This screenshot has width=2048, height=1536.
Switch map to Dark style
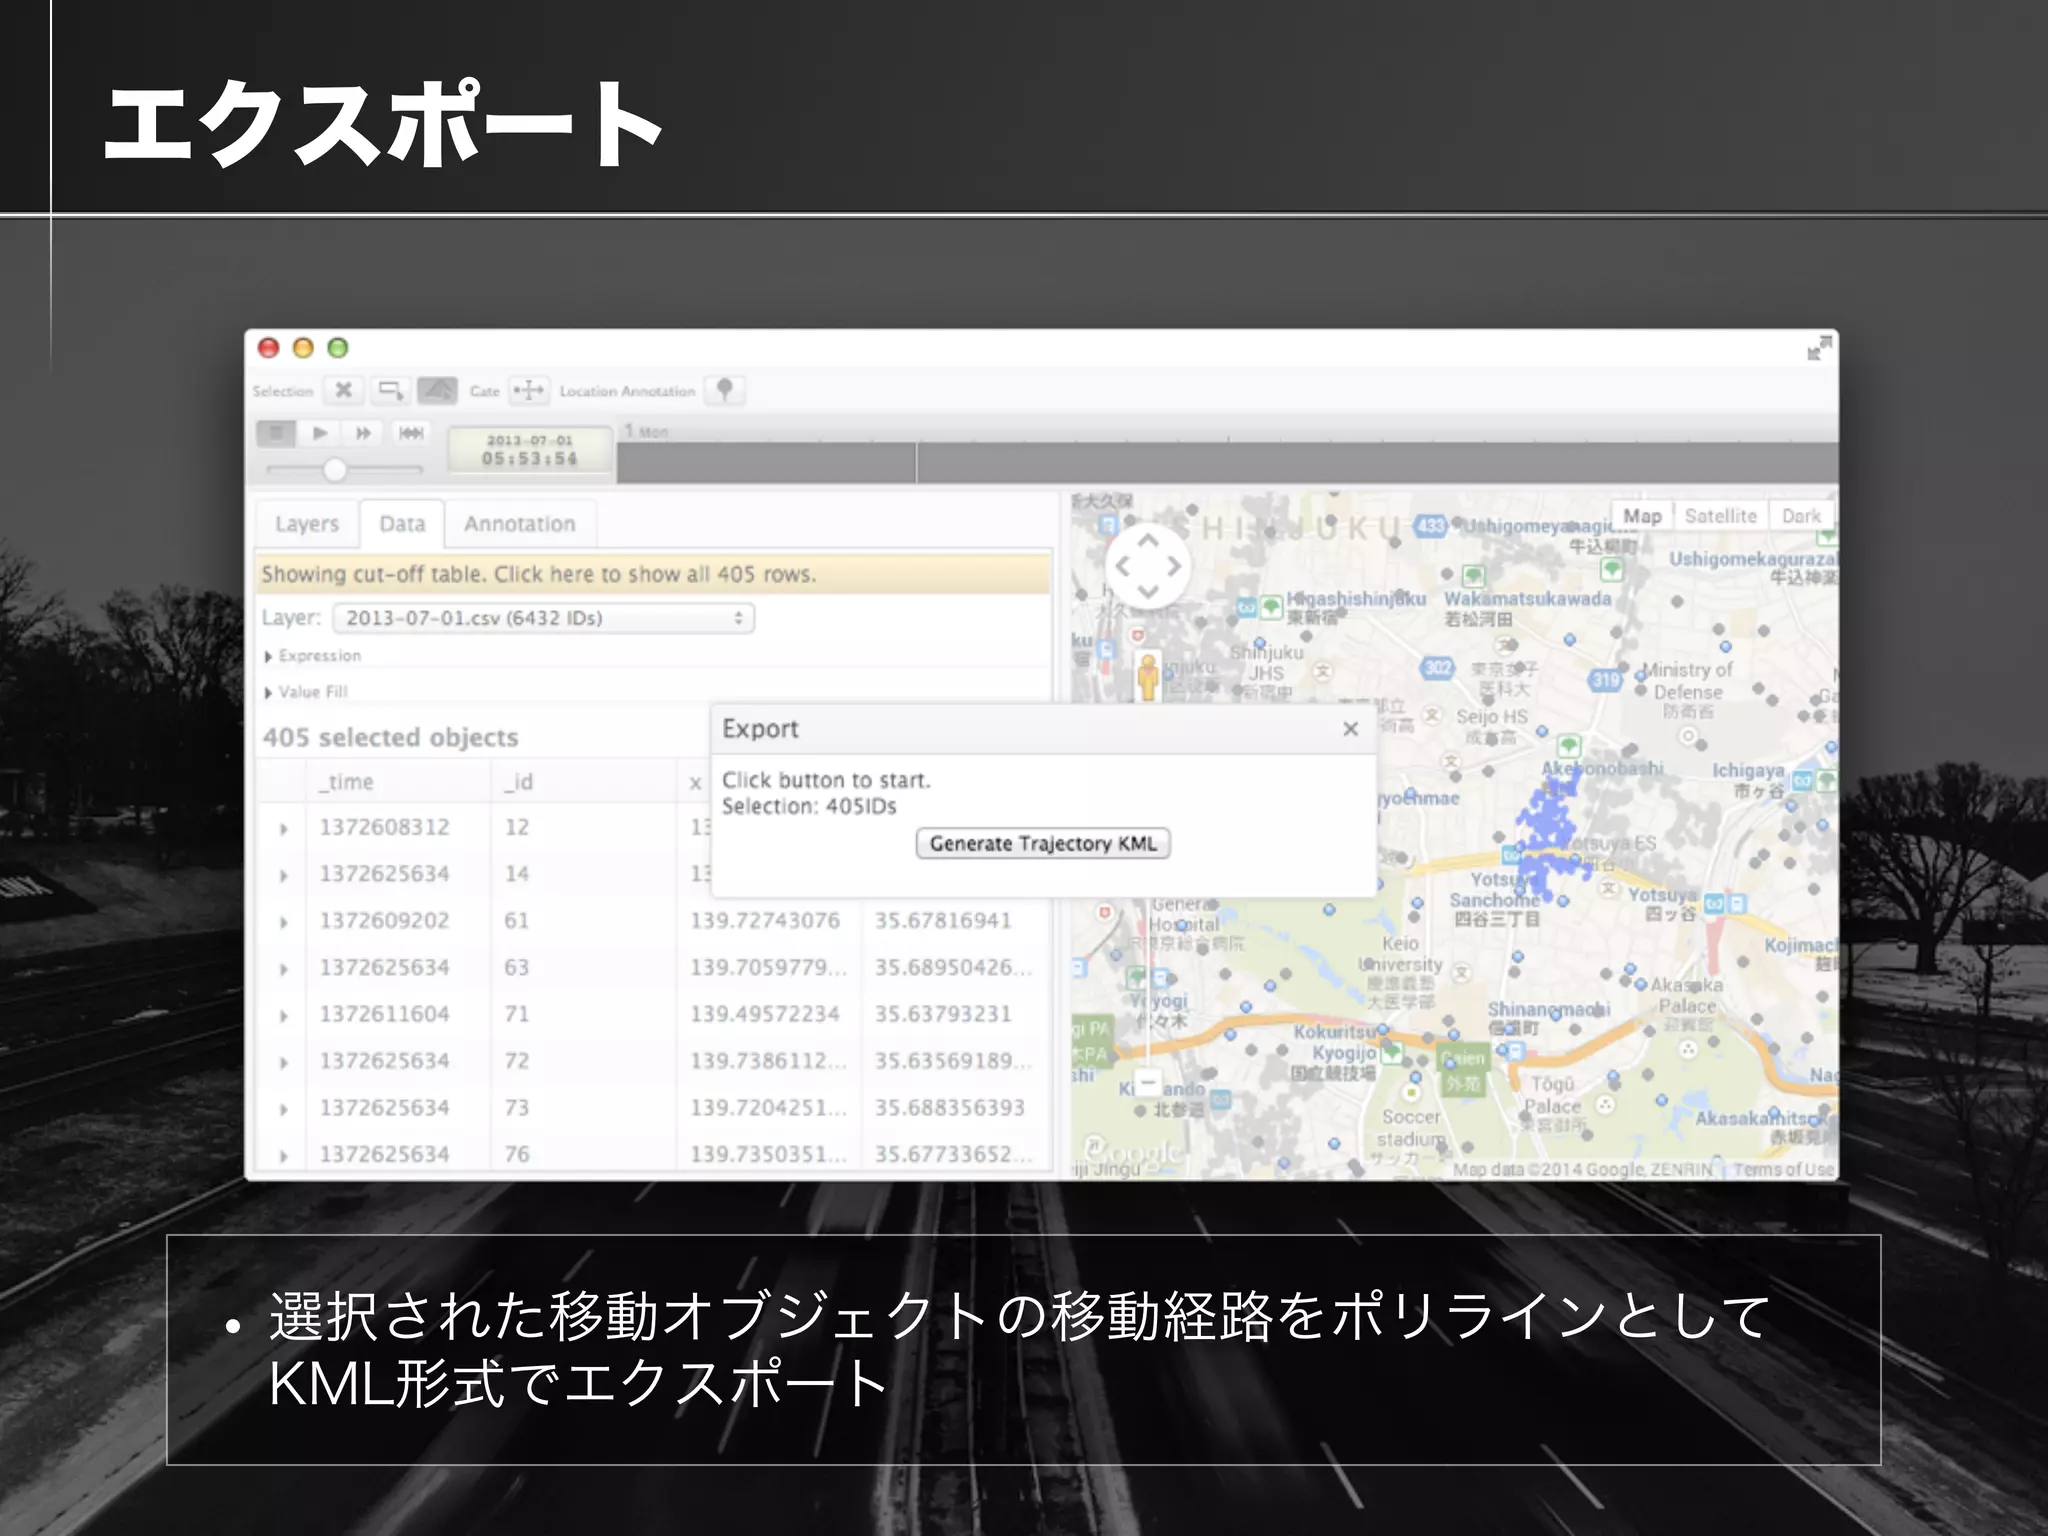[x=1801, y=516]
